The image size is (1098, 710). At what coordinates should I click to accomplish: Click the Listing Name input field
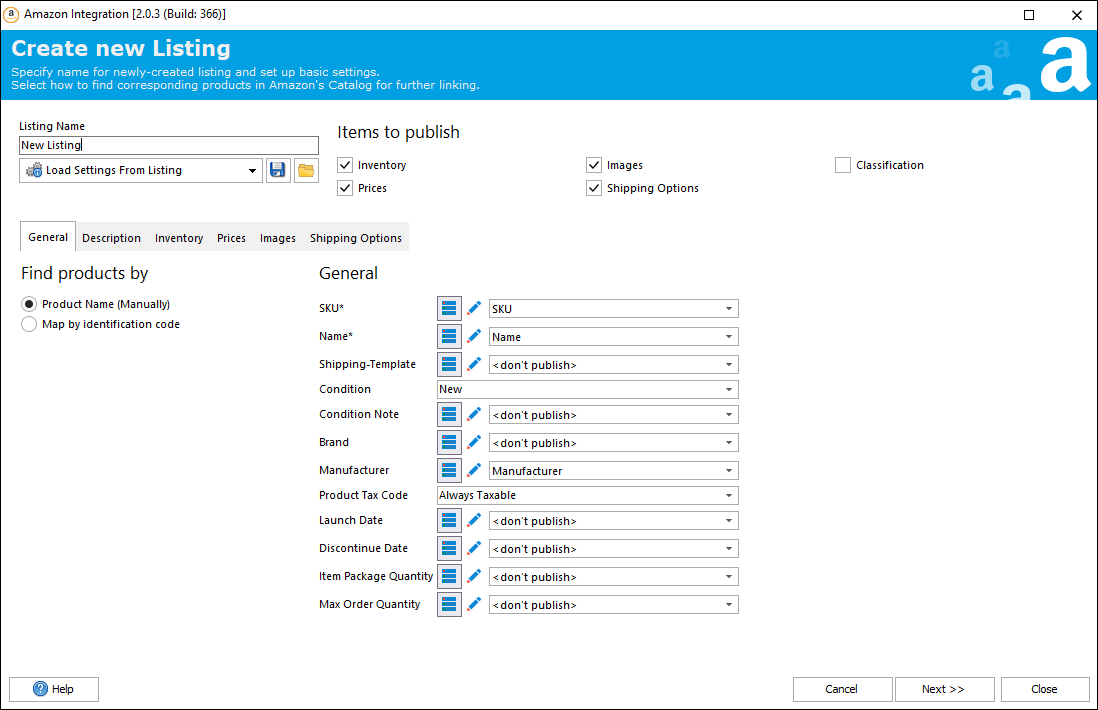pyautogui.click(x=169, y=145)
